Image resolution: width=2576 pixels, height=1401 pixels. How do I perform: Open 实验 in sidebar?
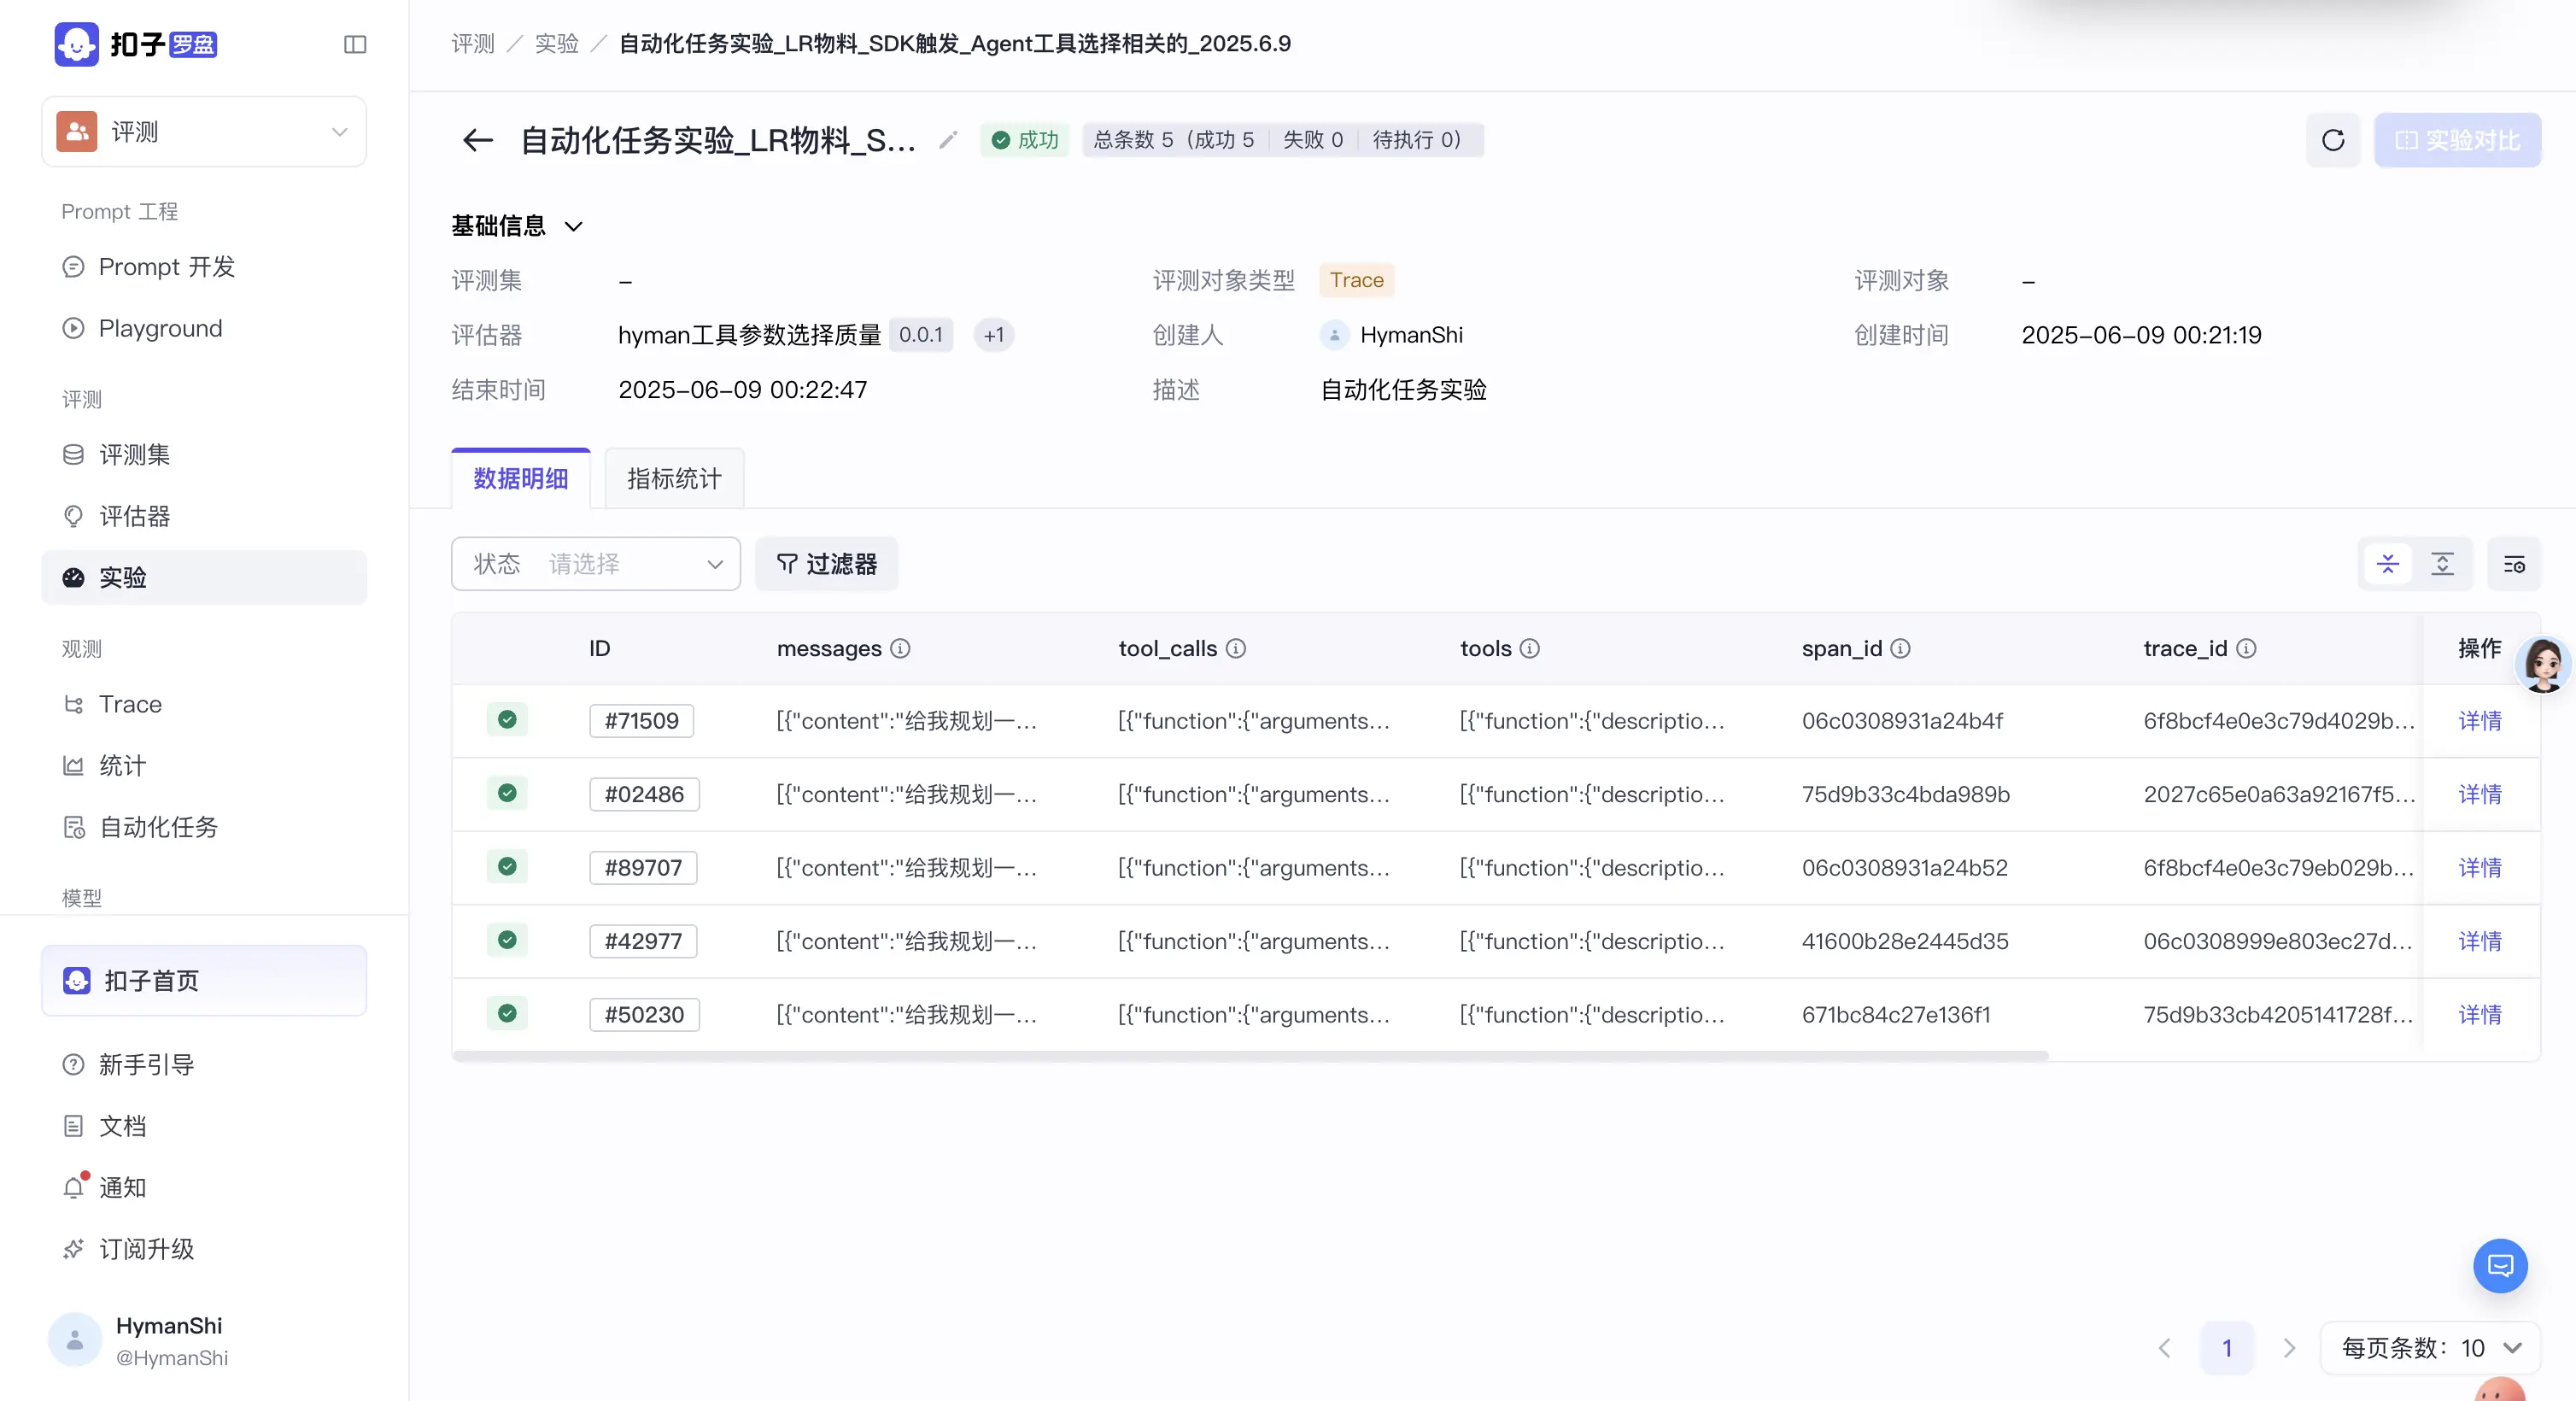pos(204,577)
